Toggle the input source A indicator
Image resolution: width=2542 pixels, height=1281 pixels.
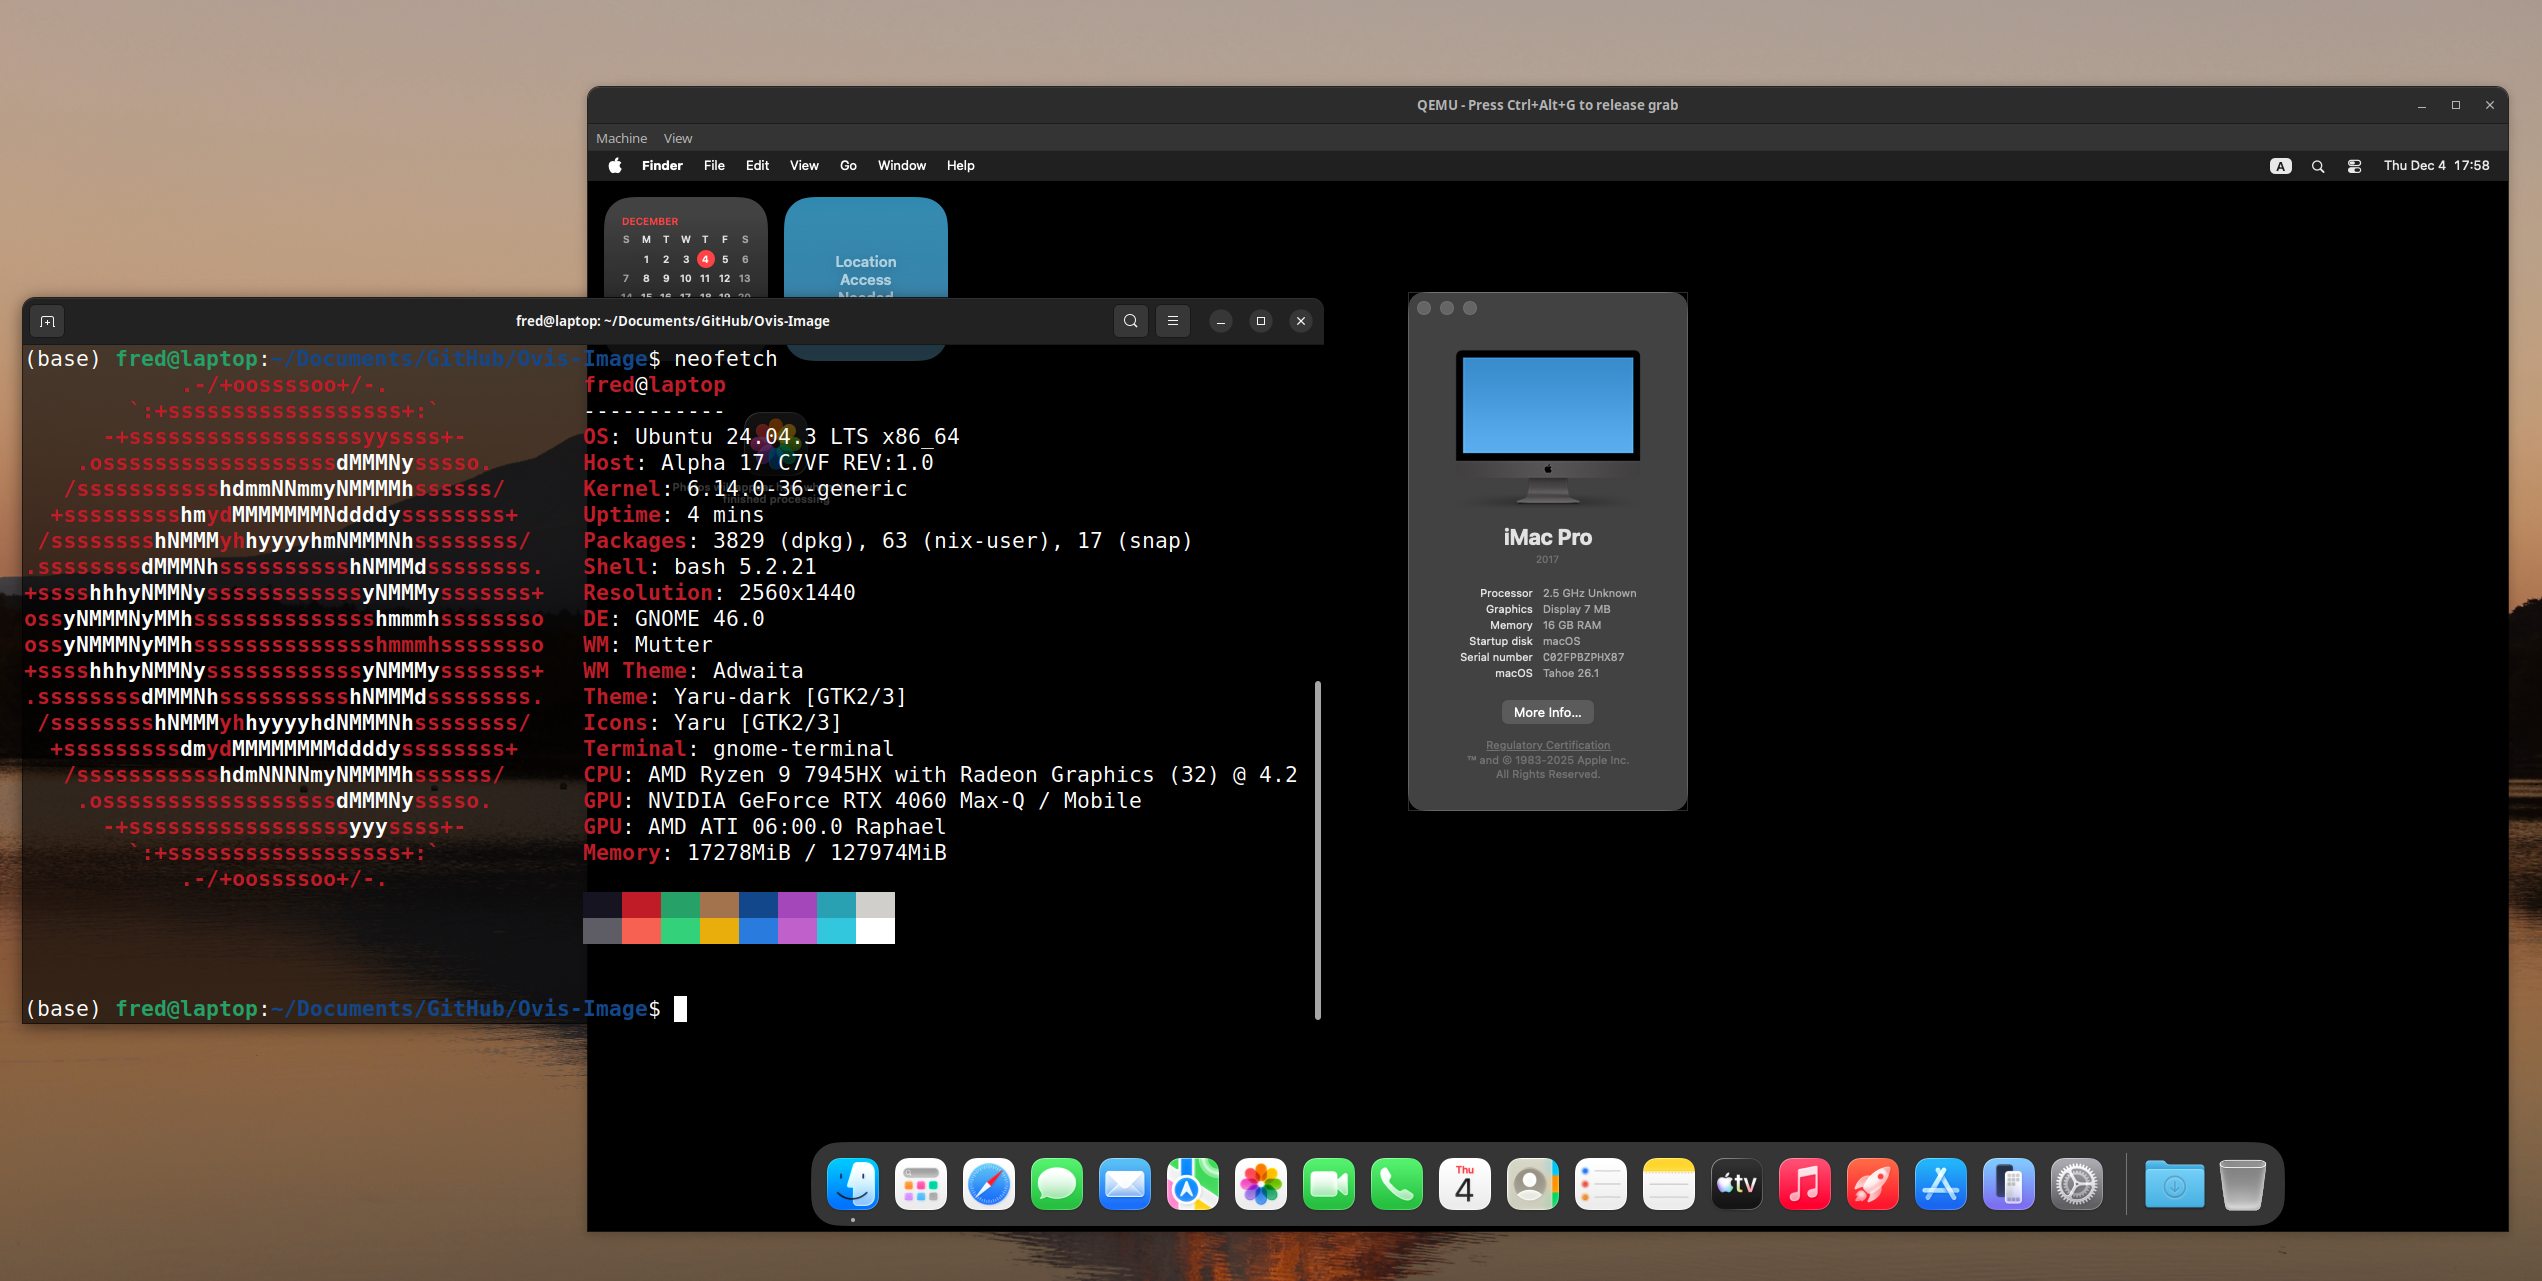2280,166
